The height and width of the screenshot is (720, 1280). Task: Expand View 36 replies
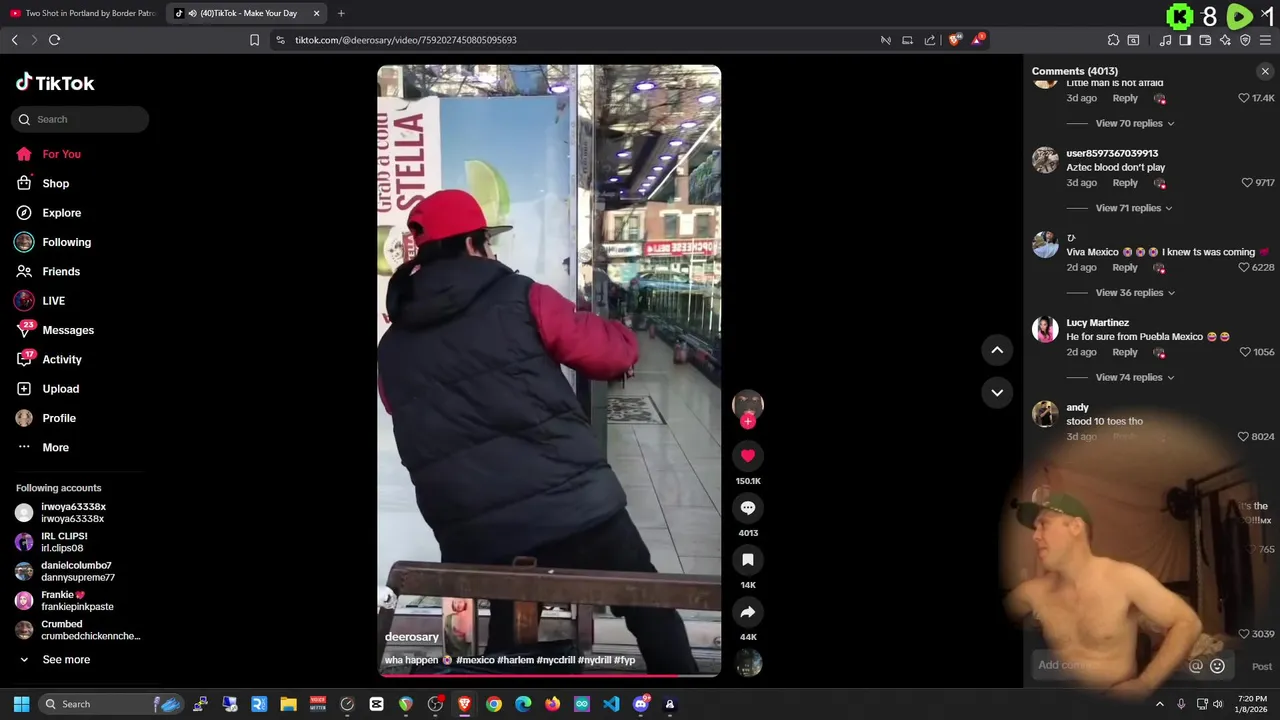pos(1135,293)
